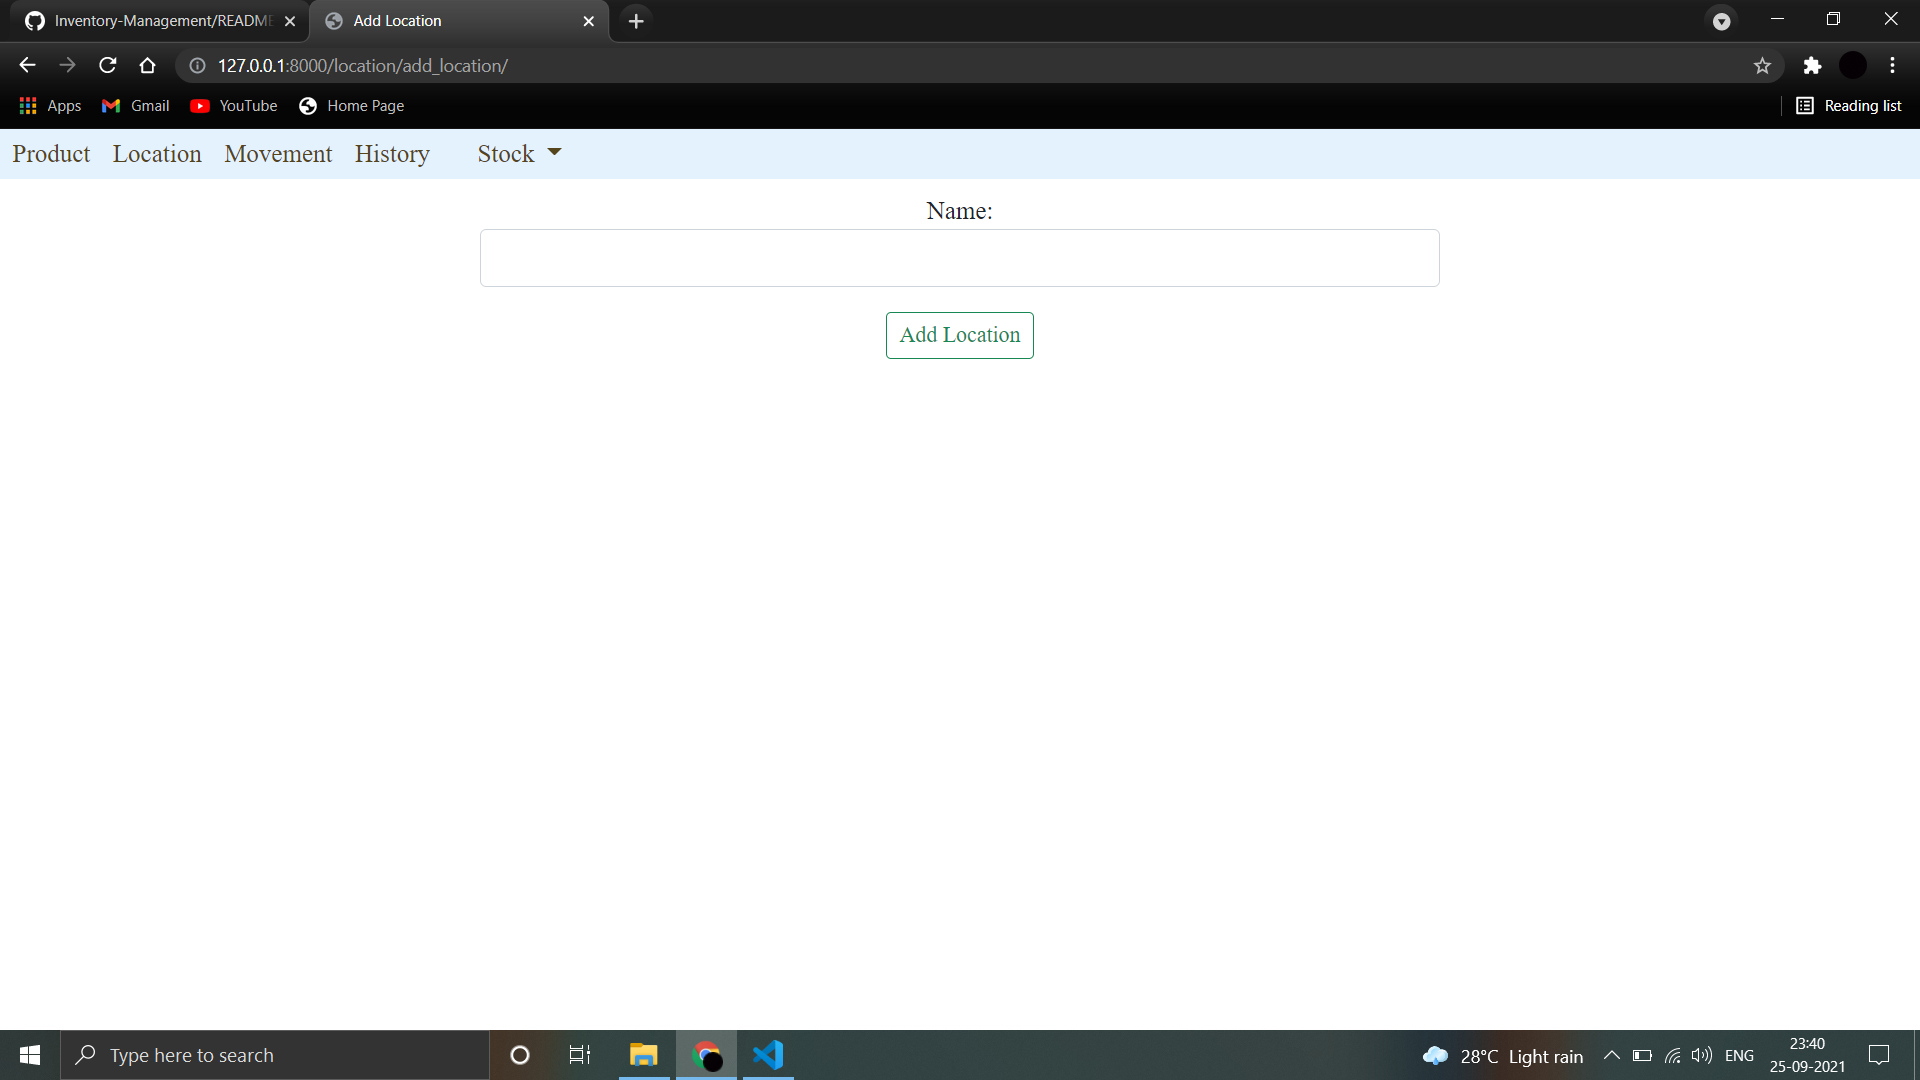
Task: Click the Add Location button
Action: point(959,335)
